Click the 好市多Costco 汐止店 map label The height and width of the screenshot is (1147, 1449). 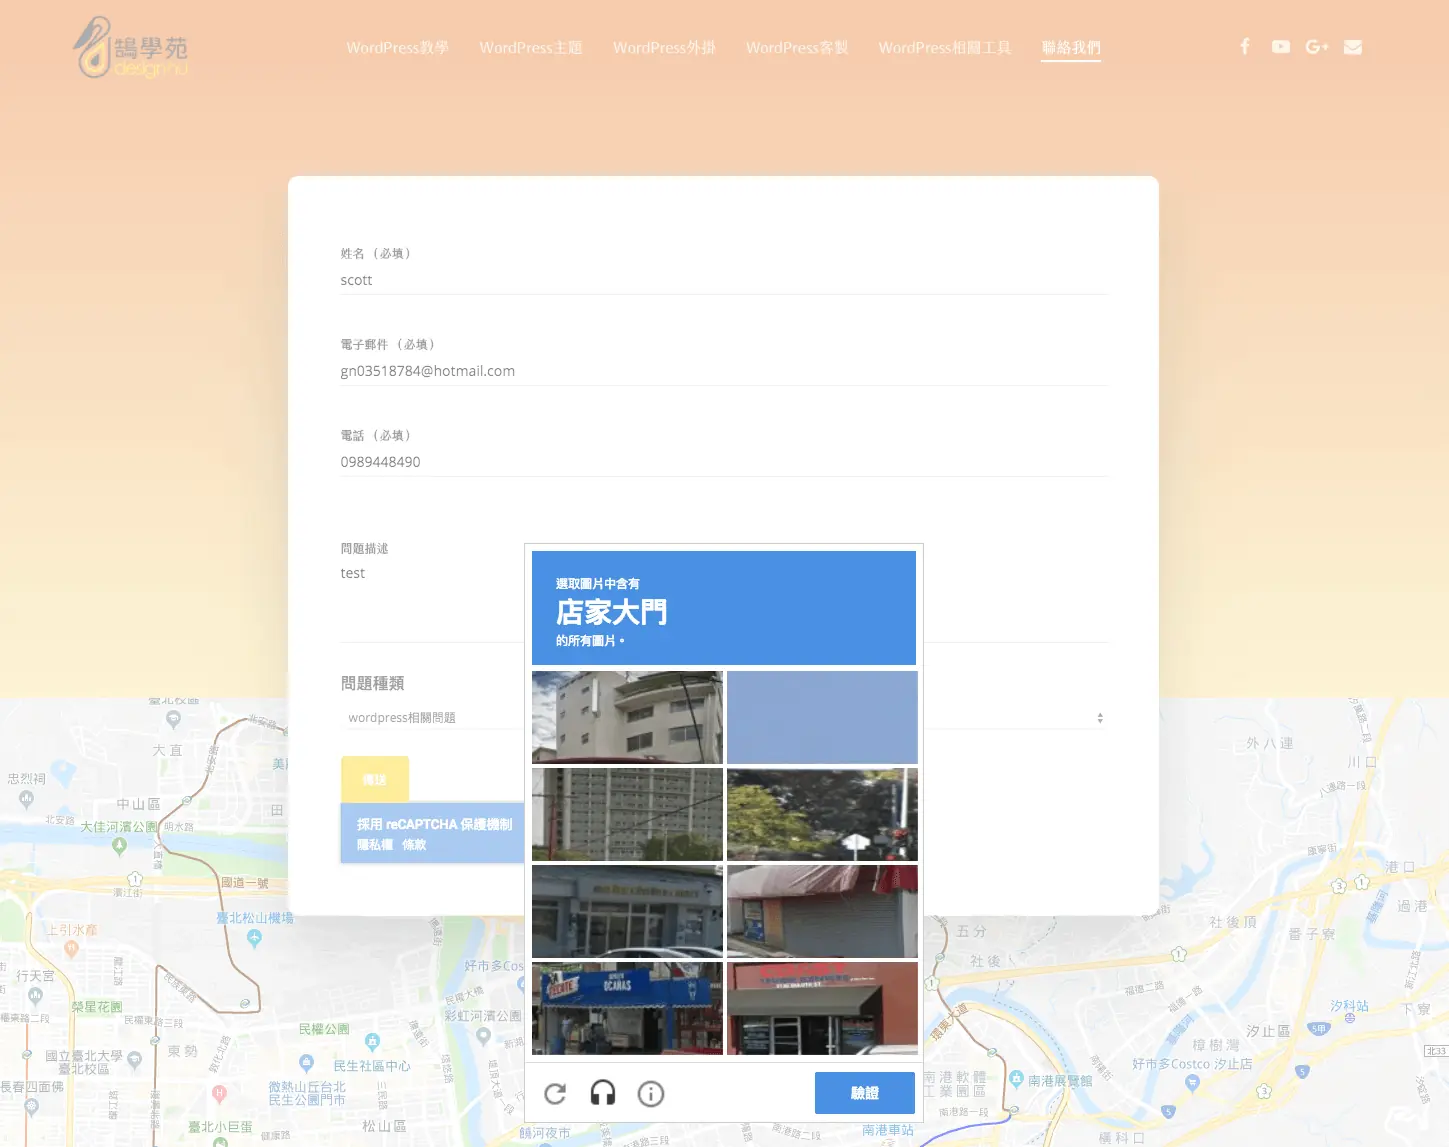pyautogui.click(x=1192, y=1064)
